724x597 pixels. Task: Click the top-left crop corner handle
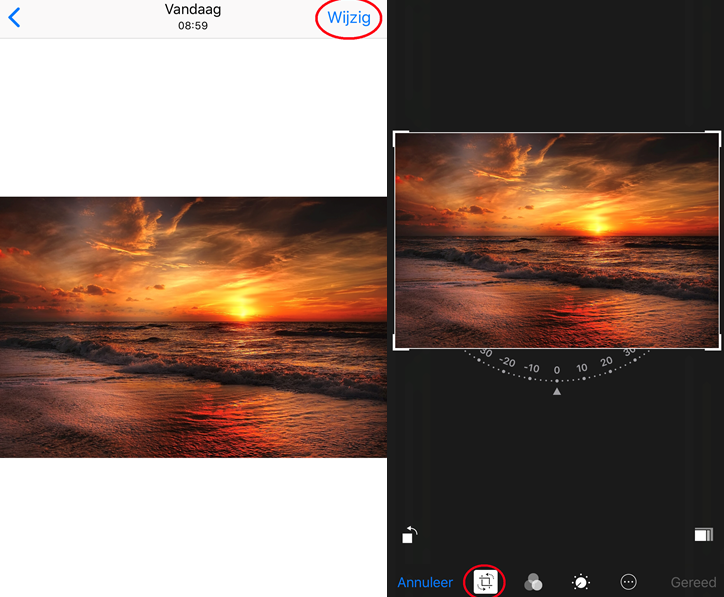tap(398, 137)
